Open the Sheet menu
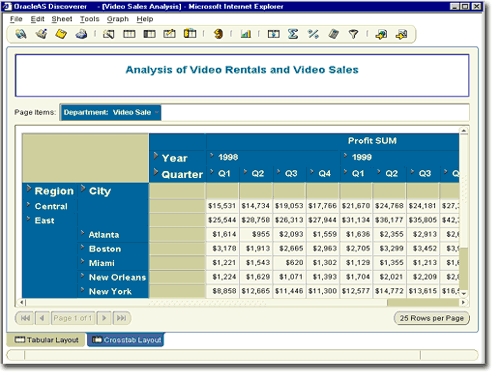Screen dimensions: 498x375 [62, 19]
